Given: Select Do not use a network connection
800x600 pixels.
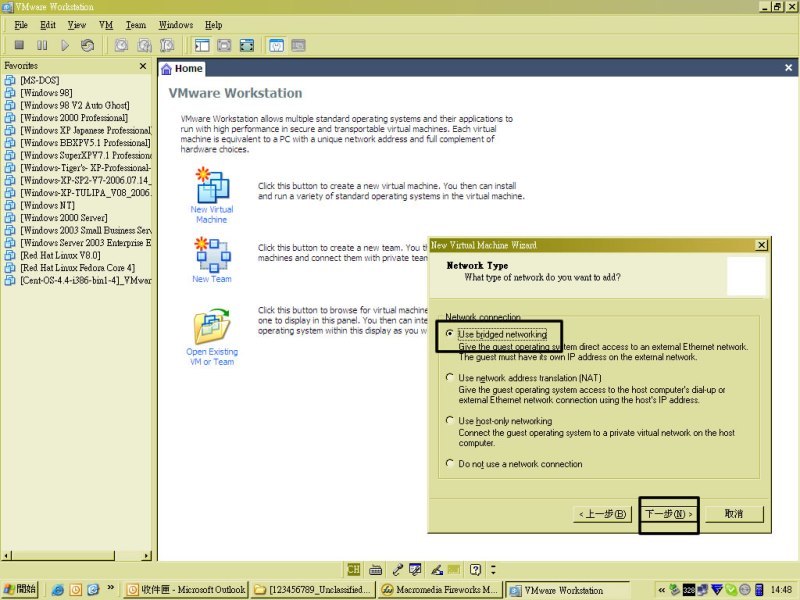Looking at the screenshot, I should click(x=449, y=463).
